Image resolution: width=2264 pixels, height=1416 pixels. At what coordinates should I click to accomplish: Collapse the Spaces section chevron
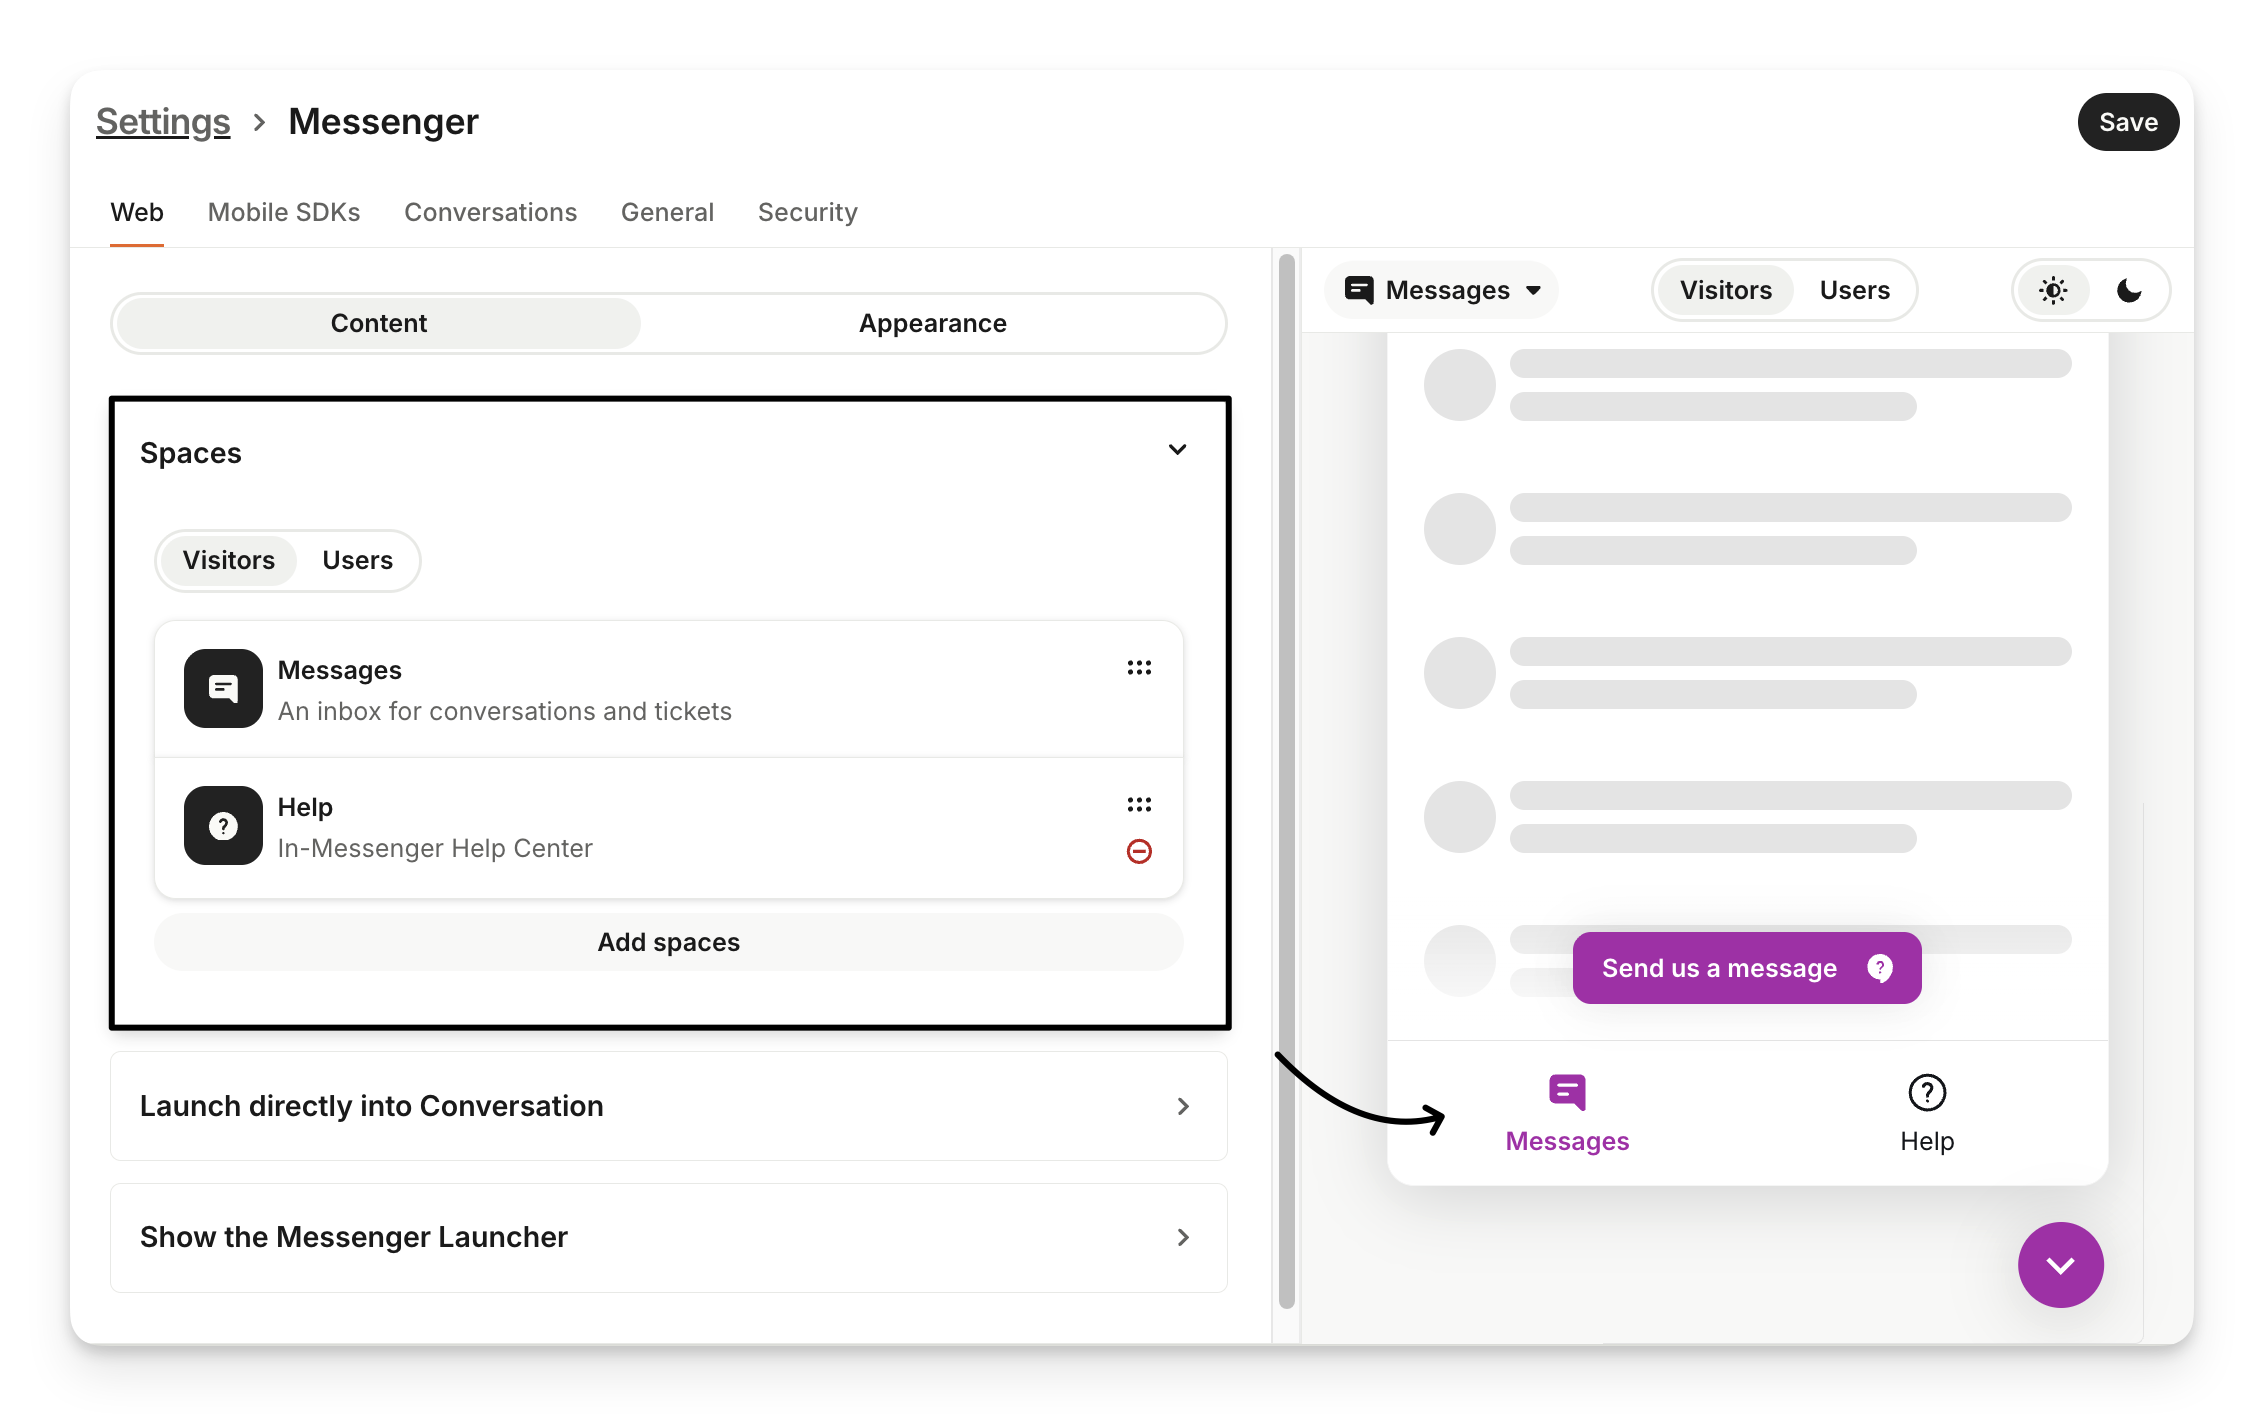point(1177,450)
